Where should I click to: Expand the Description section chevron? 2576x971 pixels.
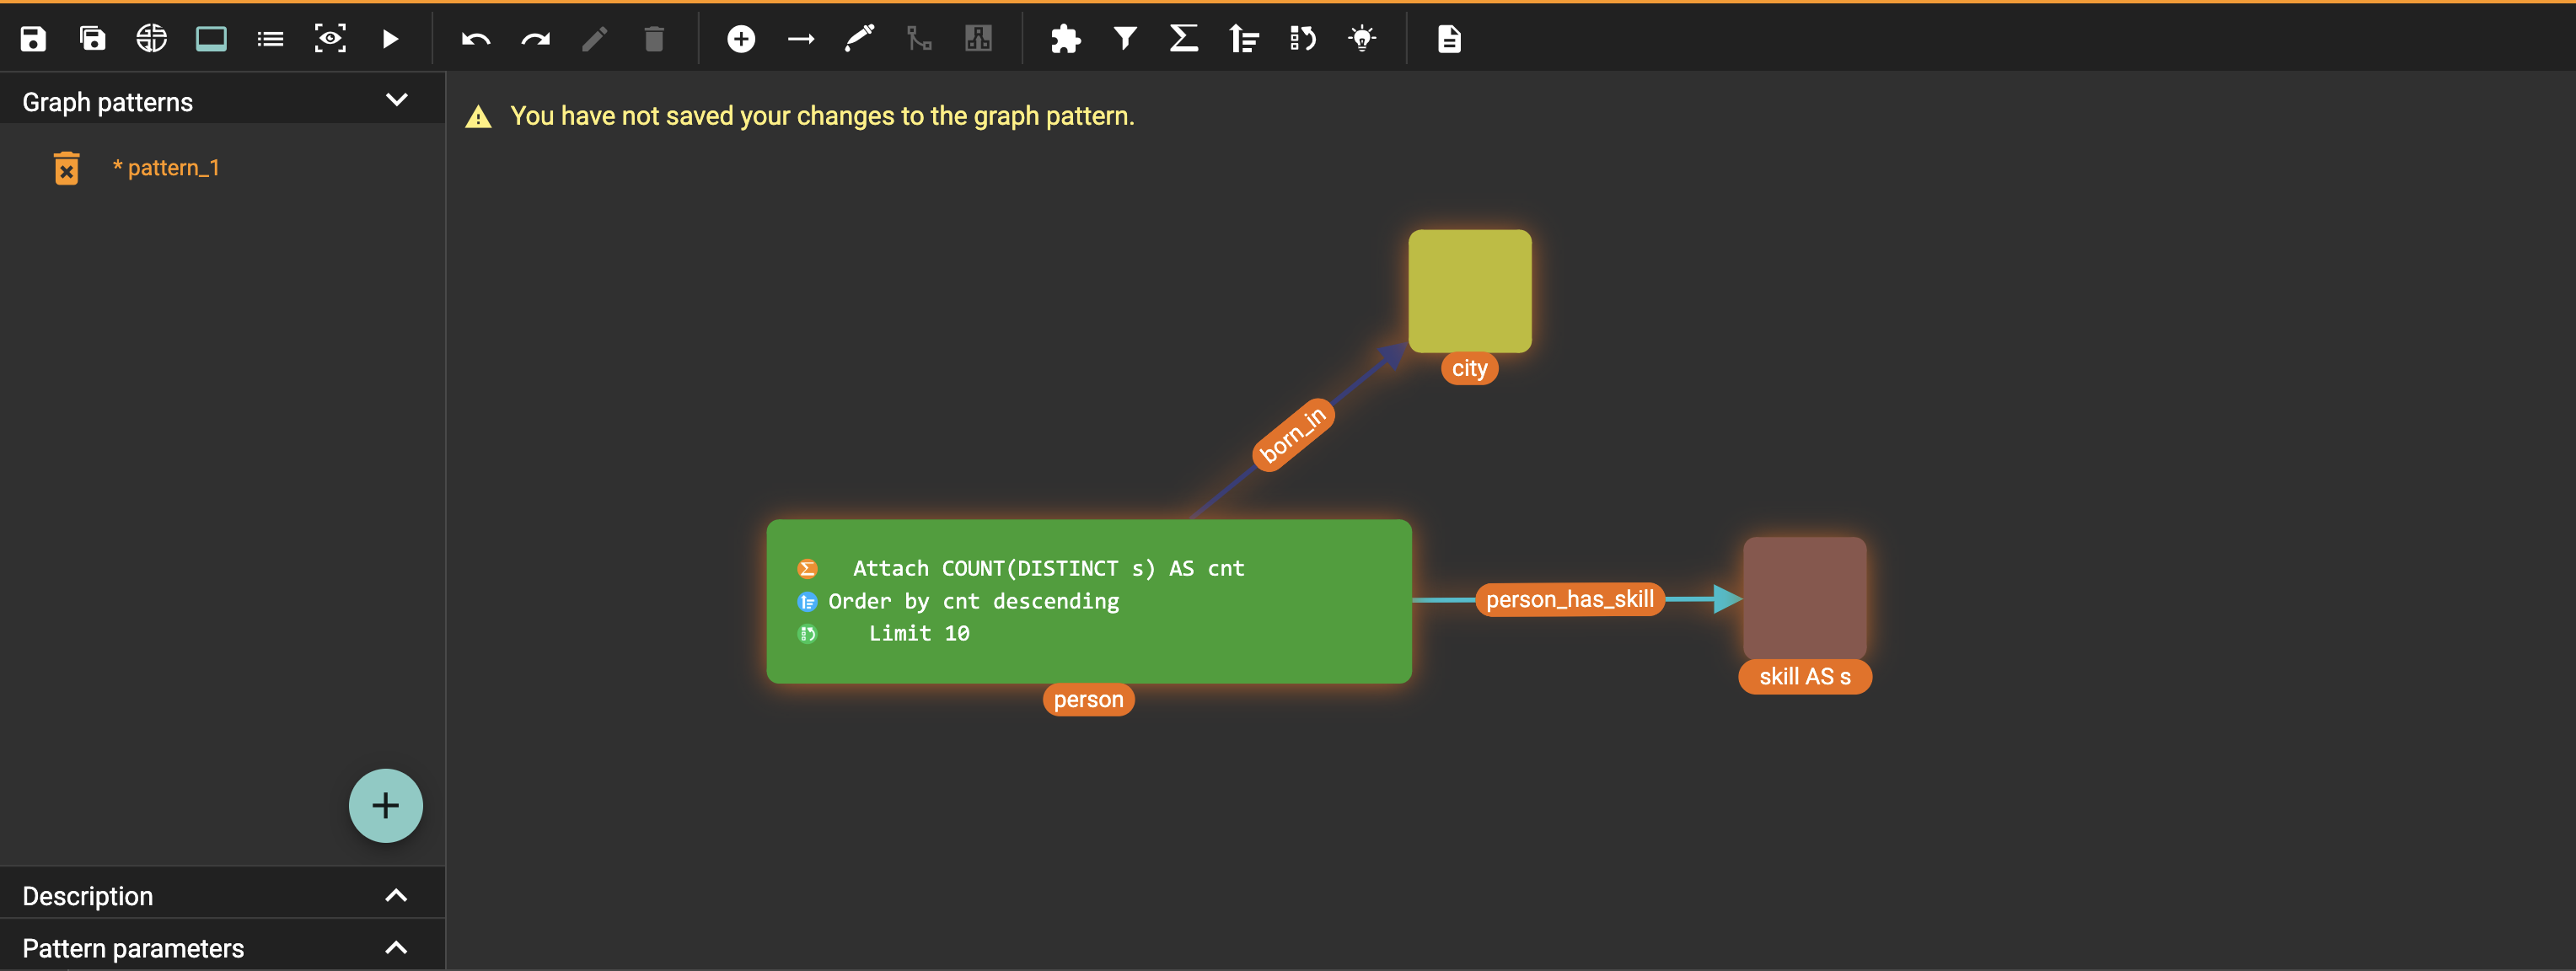(396, 895)
